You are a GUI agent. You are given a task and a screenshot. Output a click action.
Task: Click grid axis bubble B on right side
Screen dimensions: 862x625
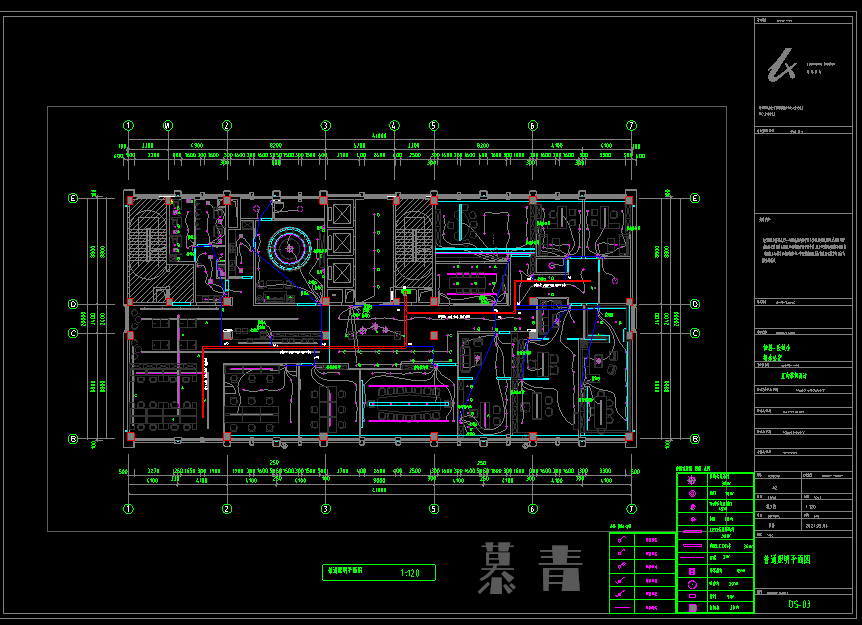(x=696, y=439)
